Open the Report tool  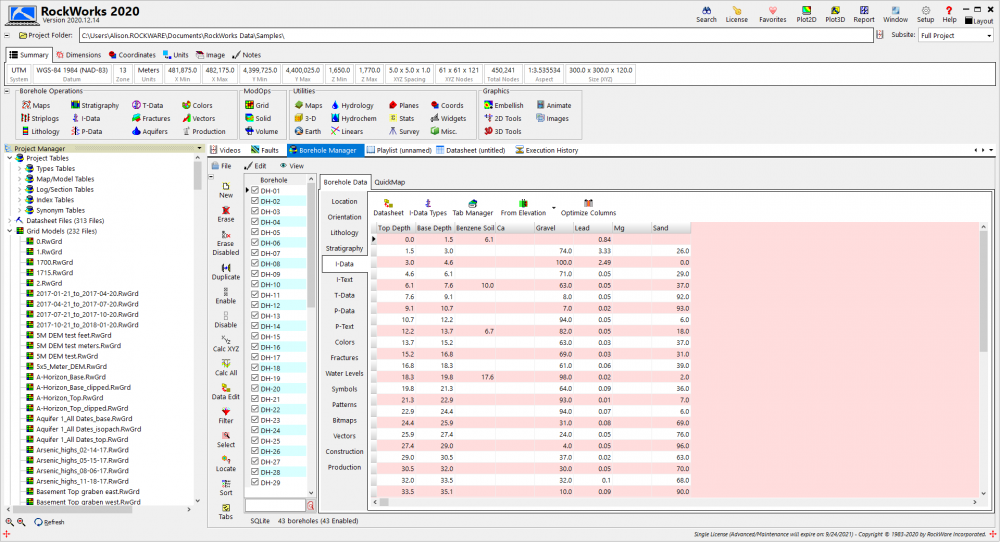coord(864,14)
